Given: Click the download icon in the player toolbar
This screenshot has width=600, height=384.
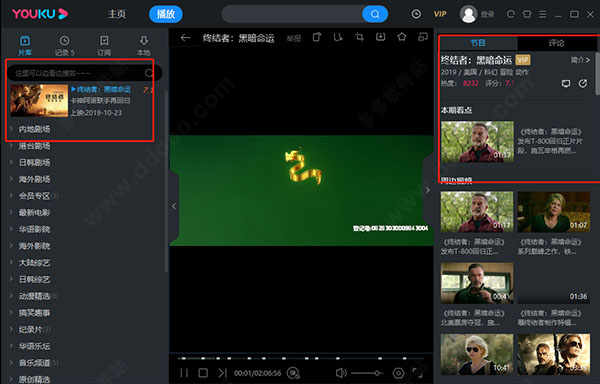Looking at the screenshot, I should [x=380, y=37].
